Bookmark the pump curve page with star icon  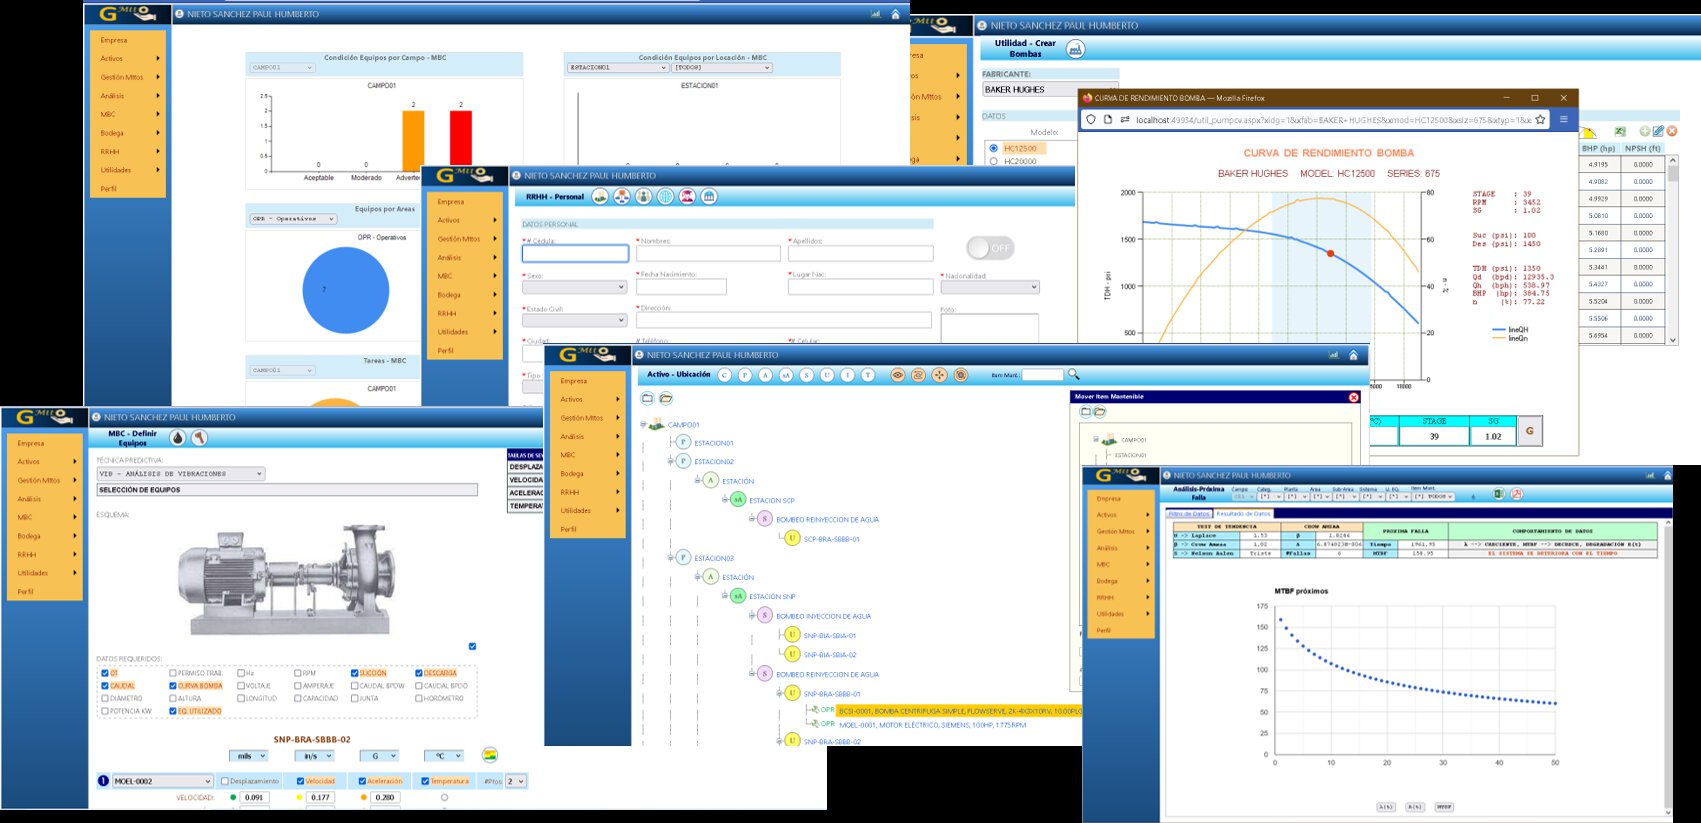point(1540,120)
